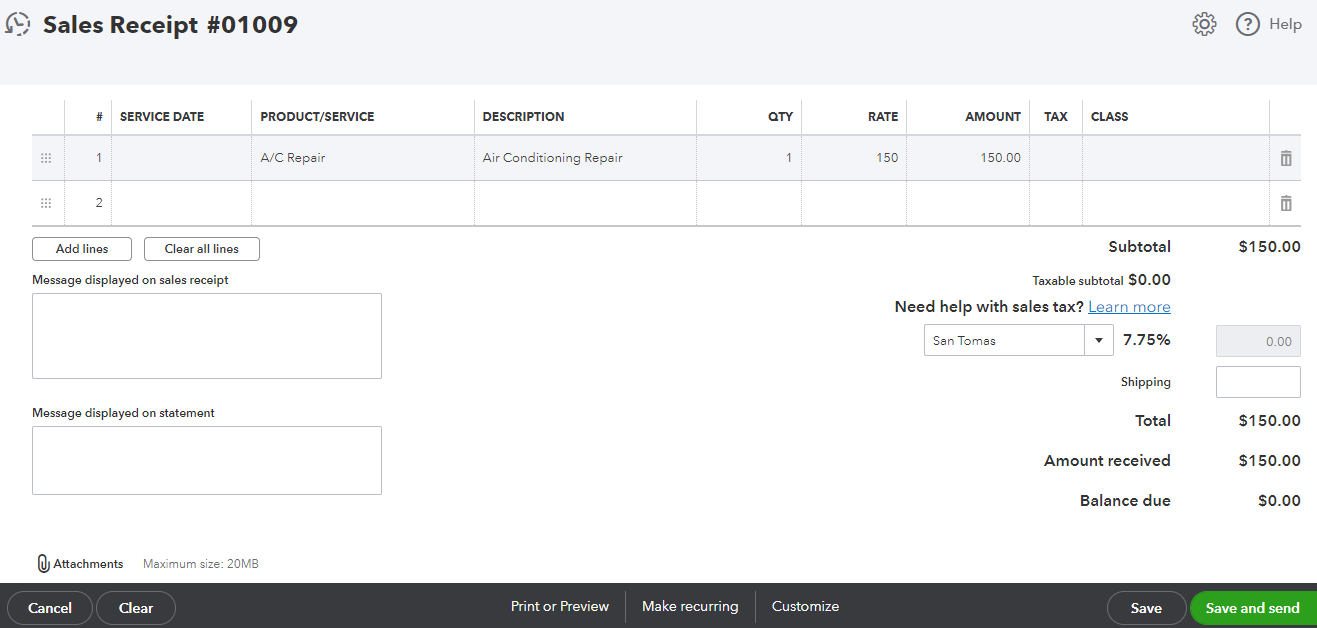Screen dimensions: 1317x628
Task: Remove line 2 with its trash icon
Action: [x=1285, y=202]
